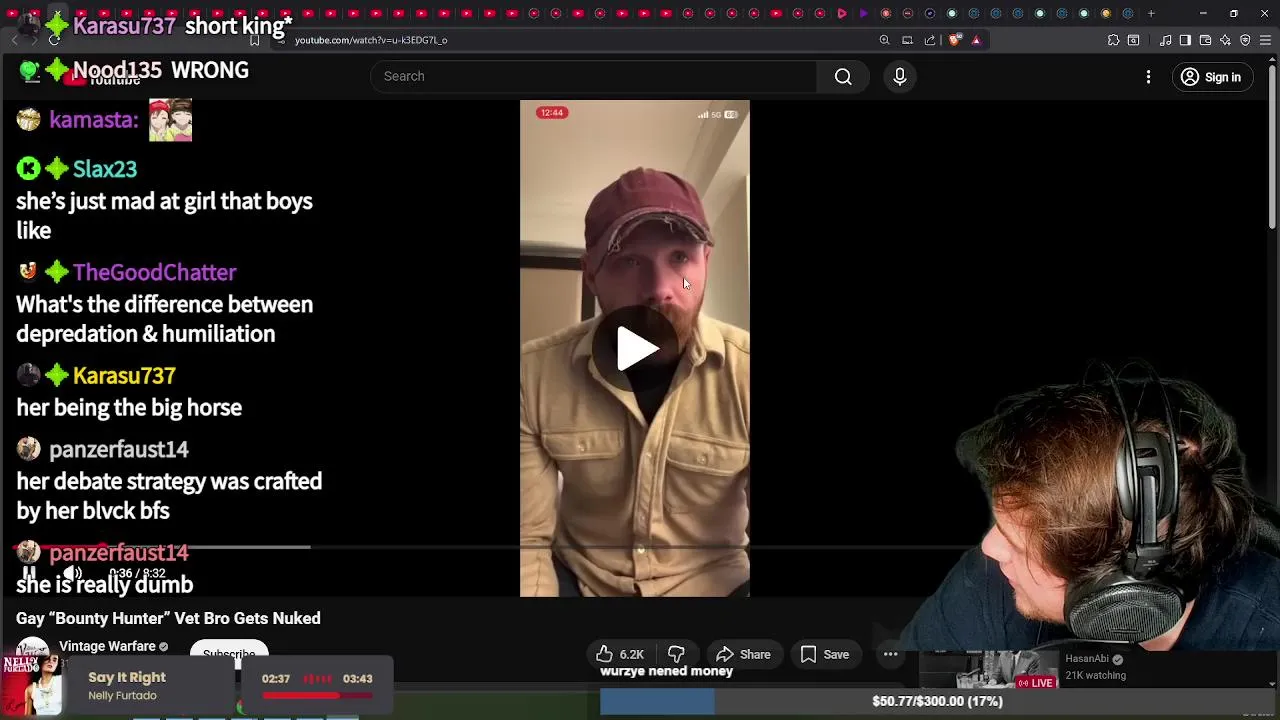The image size is (1280, 720).
Task: Open Brave Rewards triangle icon
Action: tap(976, 40)
